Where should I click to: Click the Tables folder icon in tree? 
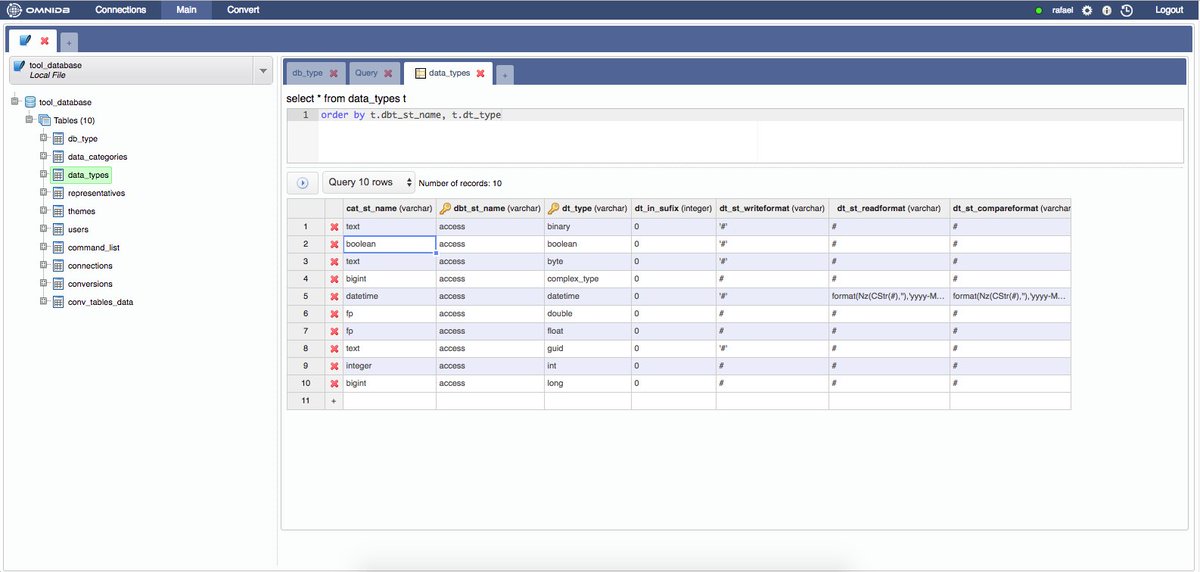(44, 120)
